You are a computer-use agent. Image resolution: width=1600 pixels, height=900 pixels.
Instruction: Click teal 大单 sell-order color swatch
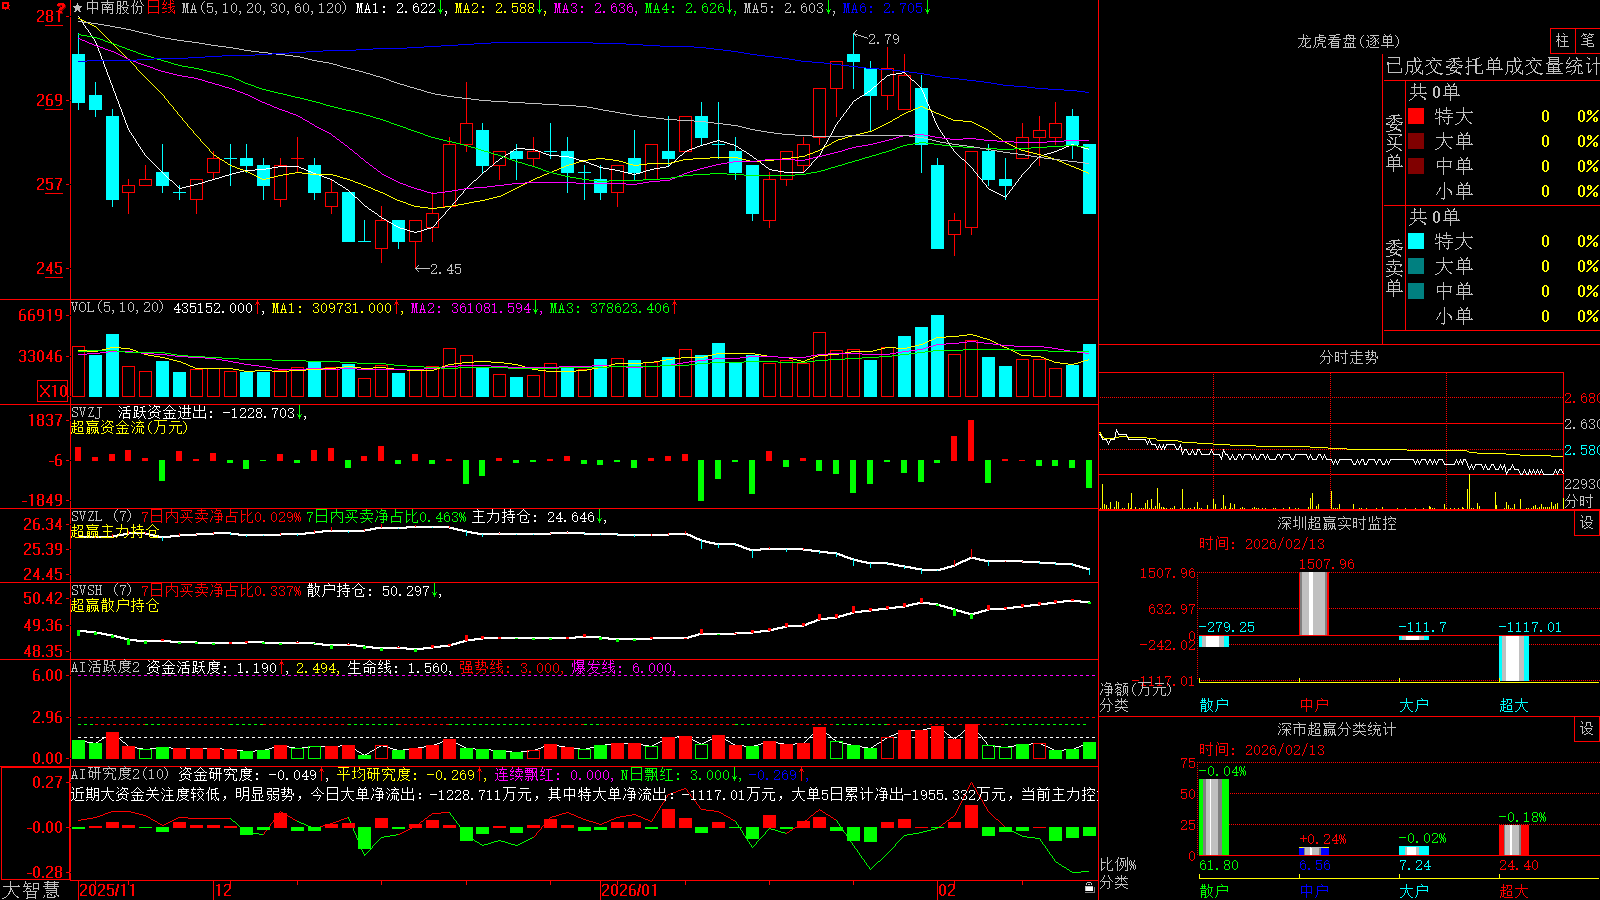[1416, 266]
